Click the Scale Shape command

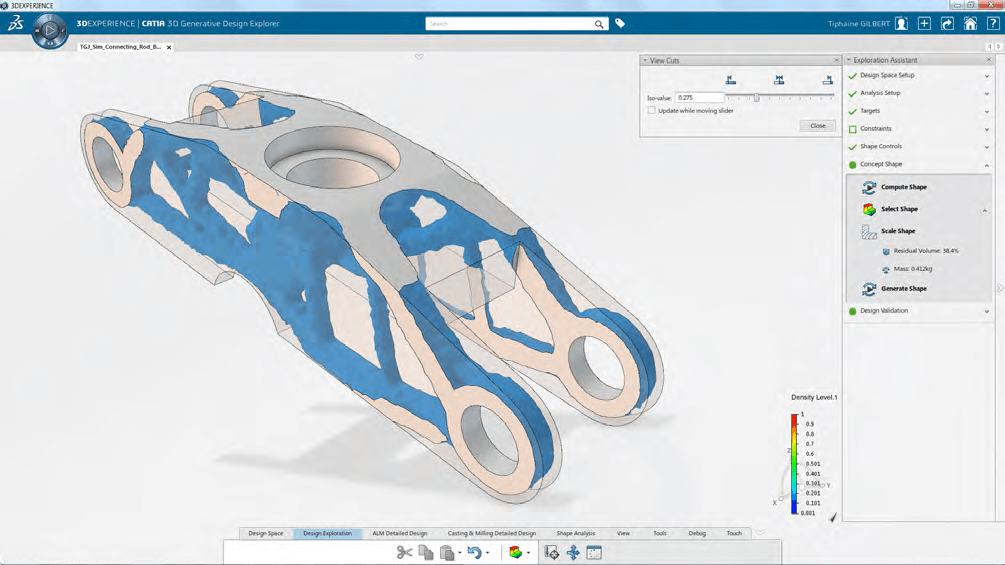coord(898,231)
